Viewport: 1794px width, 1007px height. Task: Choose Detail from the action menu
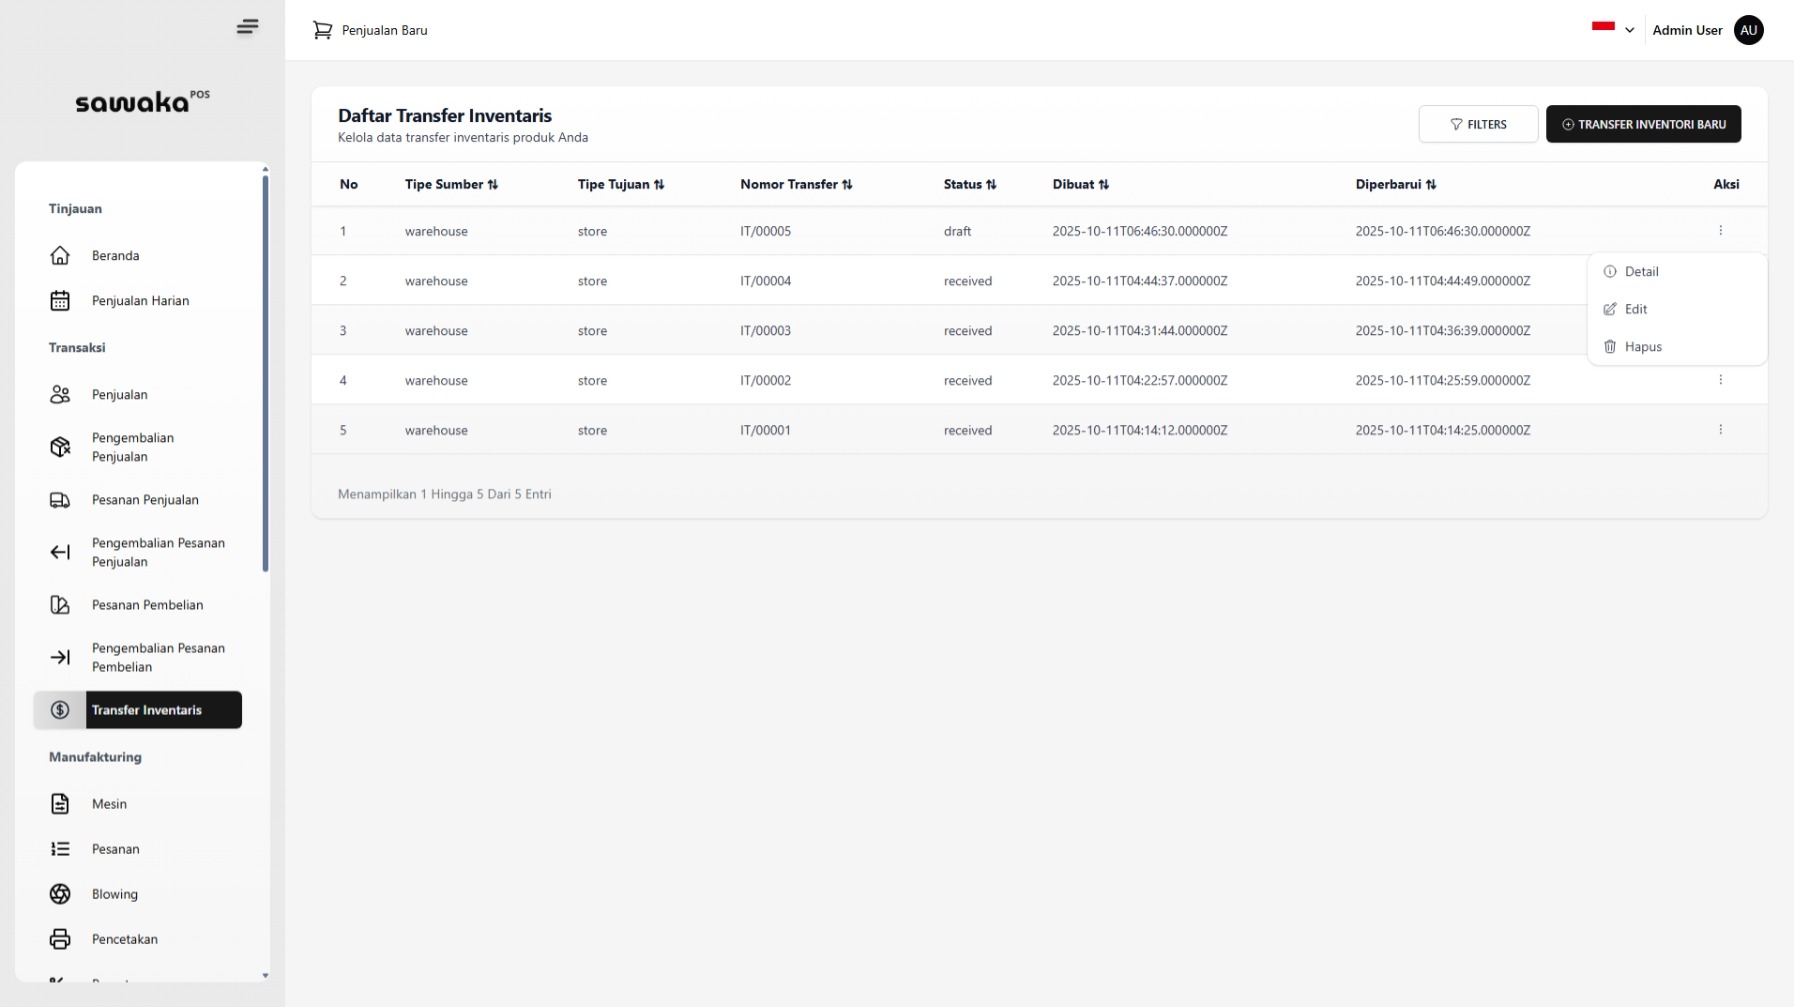(x=1641, y=272)
